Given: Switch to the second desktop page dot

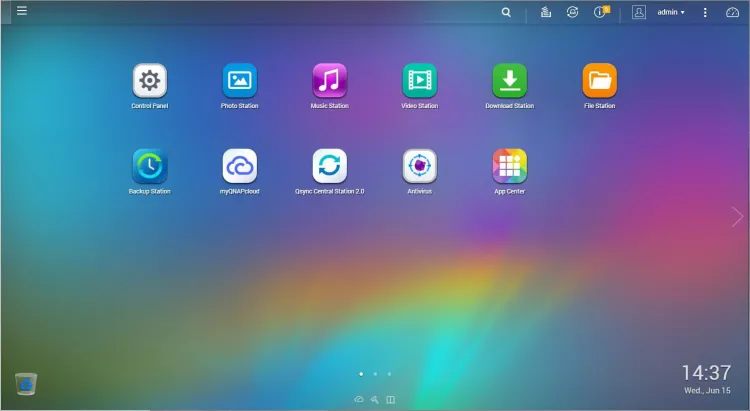Looking at the screenshot, I should (375, 374).
